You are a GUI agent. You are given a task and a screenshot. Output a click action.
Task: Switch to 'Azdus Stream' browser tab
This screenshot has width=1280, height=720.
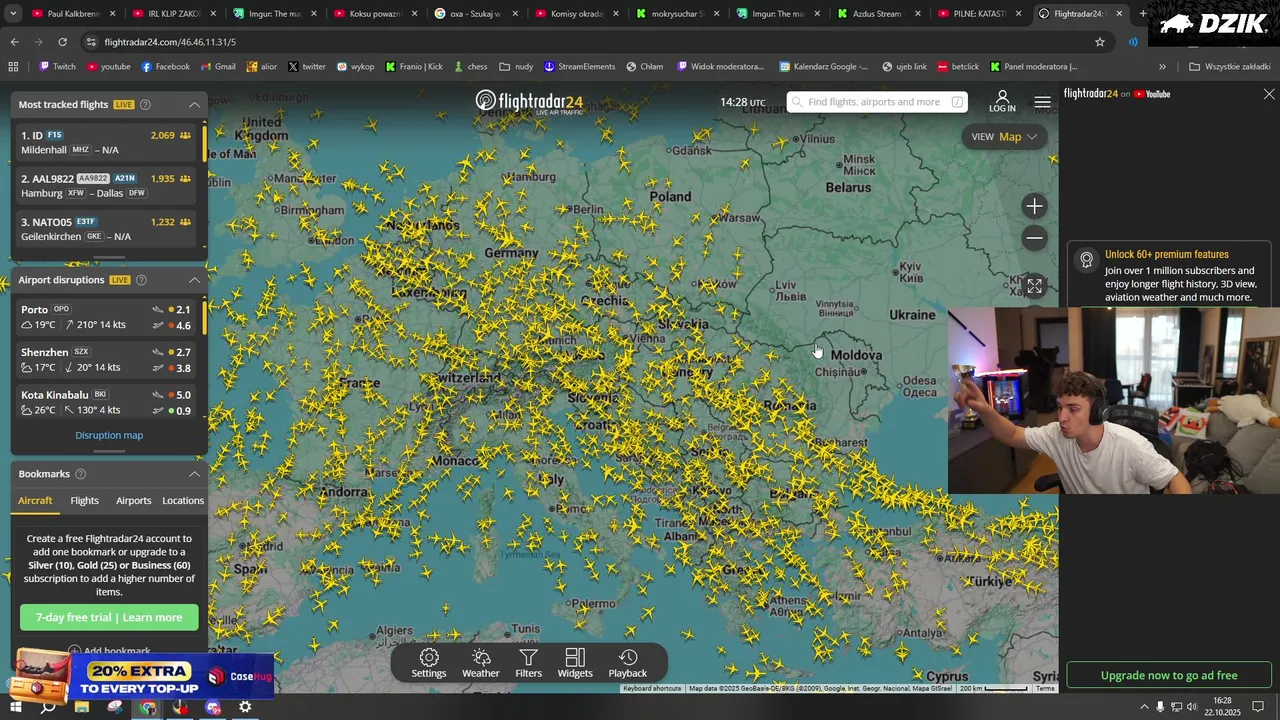tap(880, 14)
